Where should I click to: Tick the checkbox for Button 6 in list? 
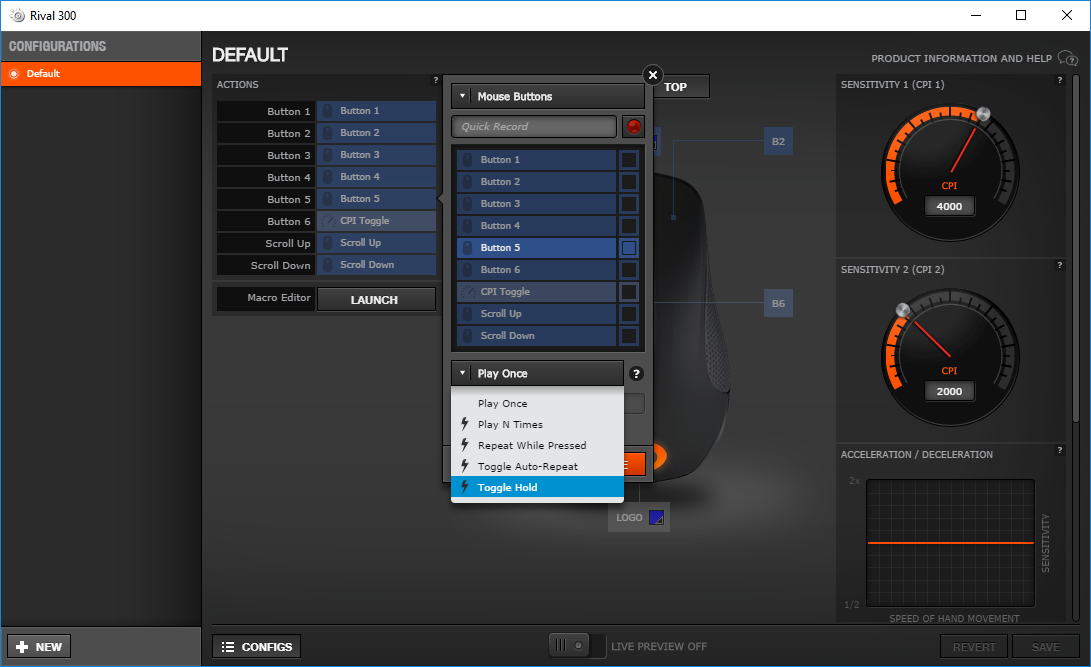629,270
